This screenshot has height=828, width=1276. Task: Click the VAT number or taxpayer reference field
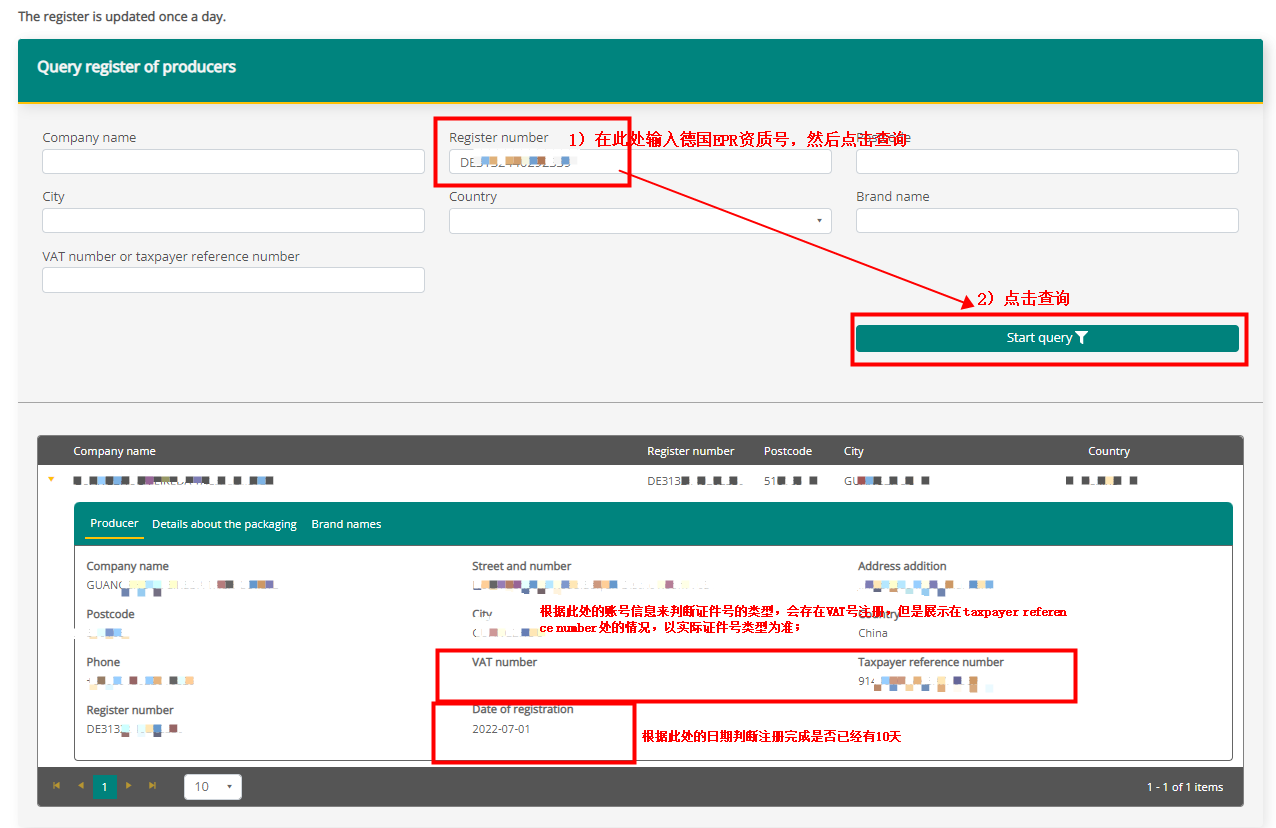coord(233,280)
